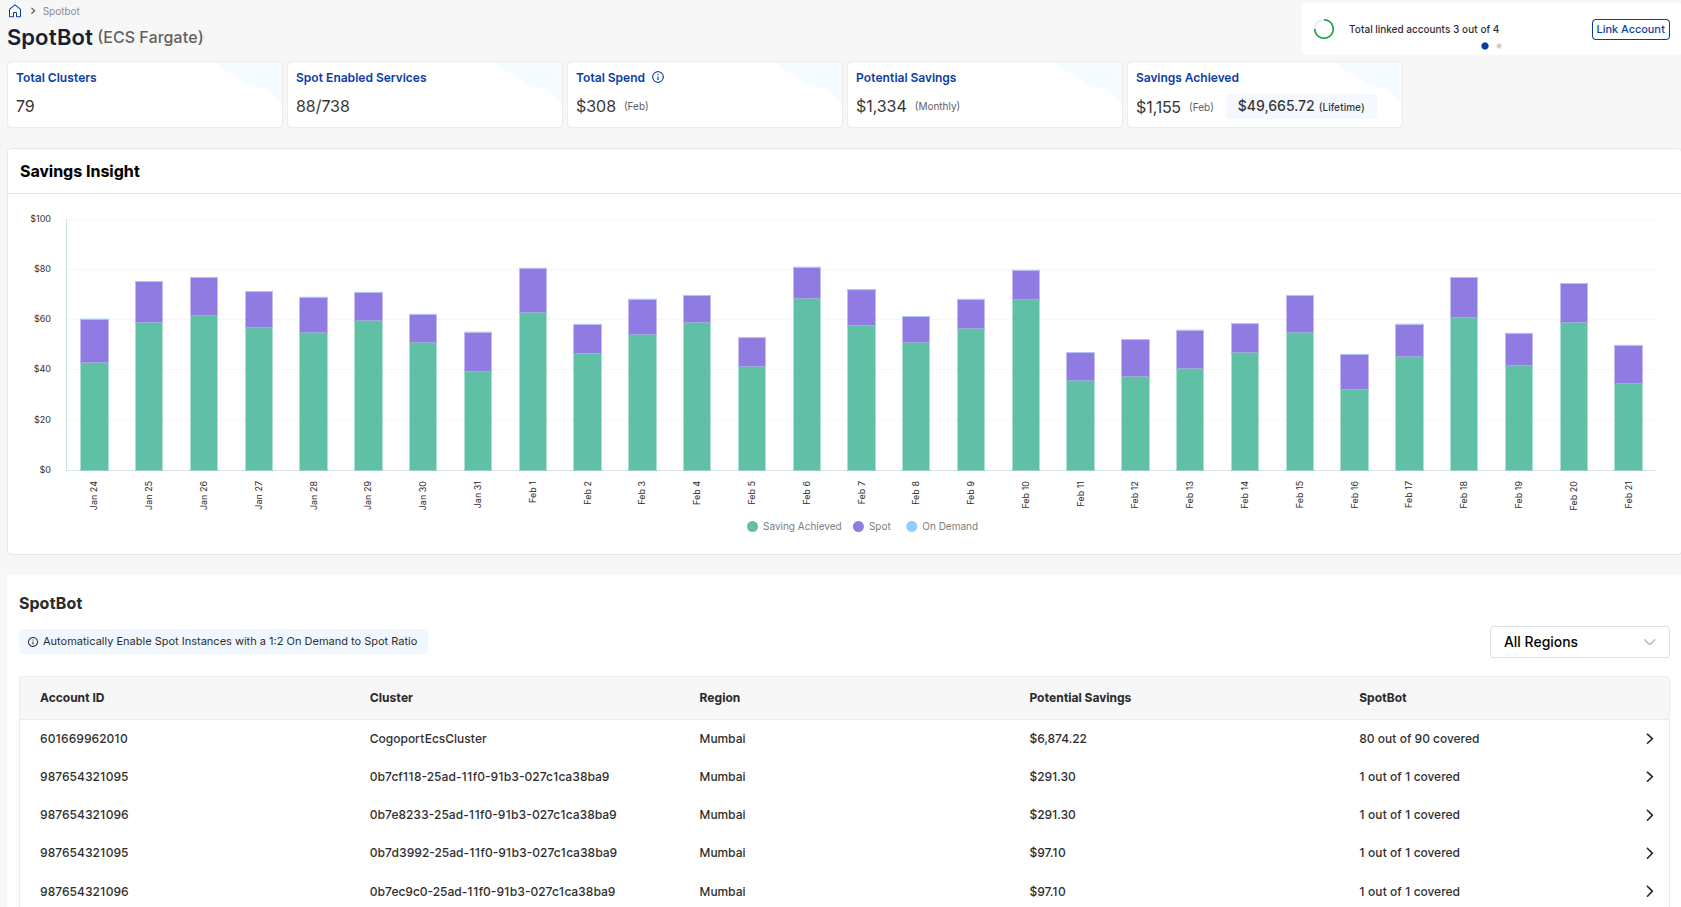Open the All Regions dropdown
This screenshot has height=907, width=1681.
pos(1578,641)
